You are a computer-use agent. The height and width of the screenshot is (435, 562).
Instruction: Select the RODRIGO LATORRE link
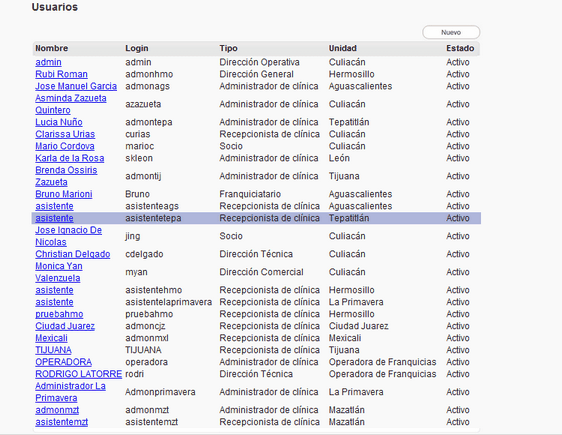(x=78, y=374)
